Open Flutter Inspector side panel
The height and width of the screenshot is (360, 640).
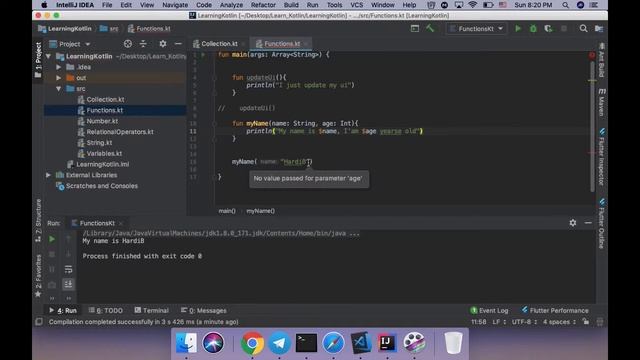[x=602, y=157]
